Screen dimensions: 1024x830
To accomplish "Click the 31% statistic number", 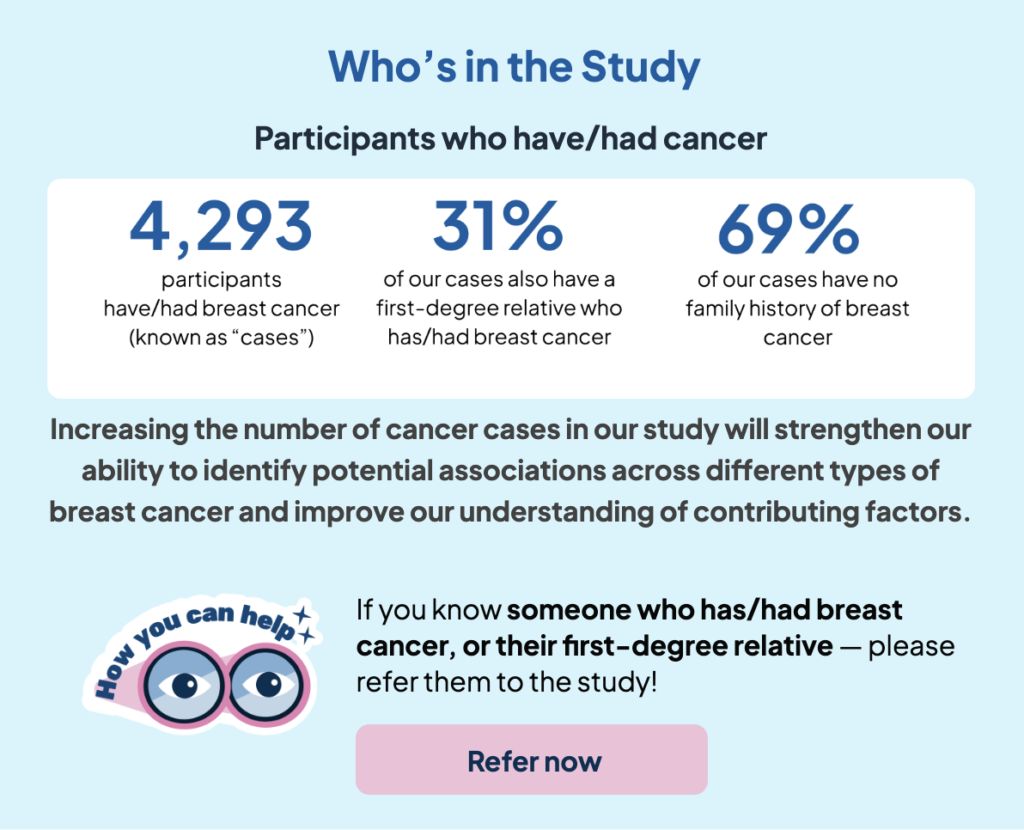I will click(x=498, y=226).
